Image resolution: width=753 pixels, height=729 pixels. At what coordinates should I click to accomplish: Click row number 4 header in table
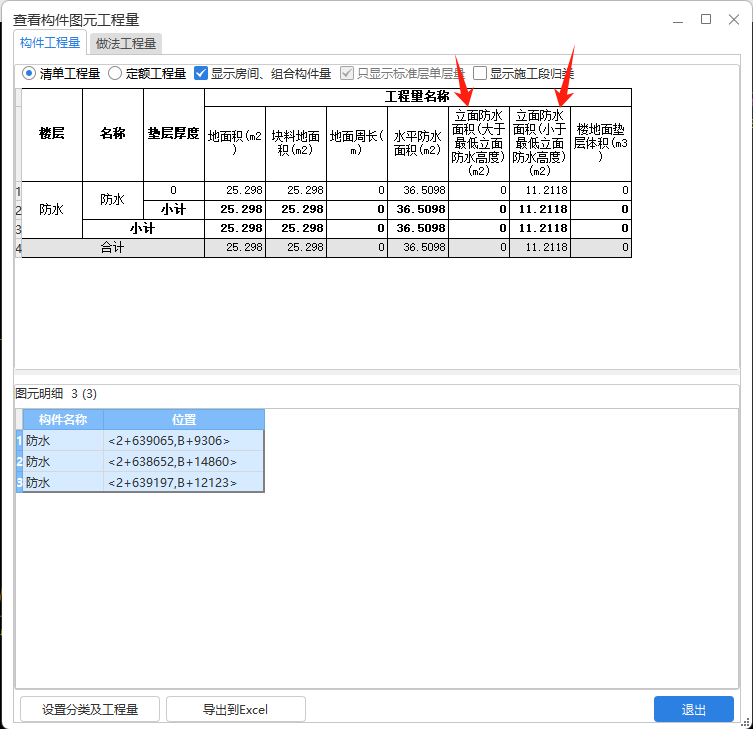[18, 248]
